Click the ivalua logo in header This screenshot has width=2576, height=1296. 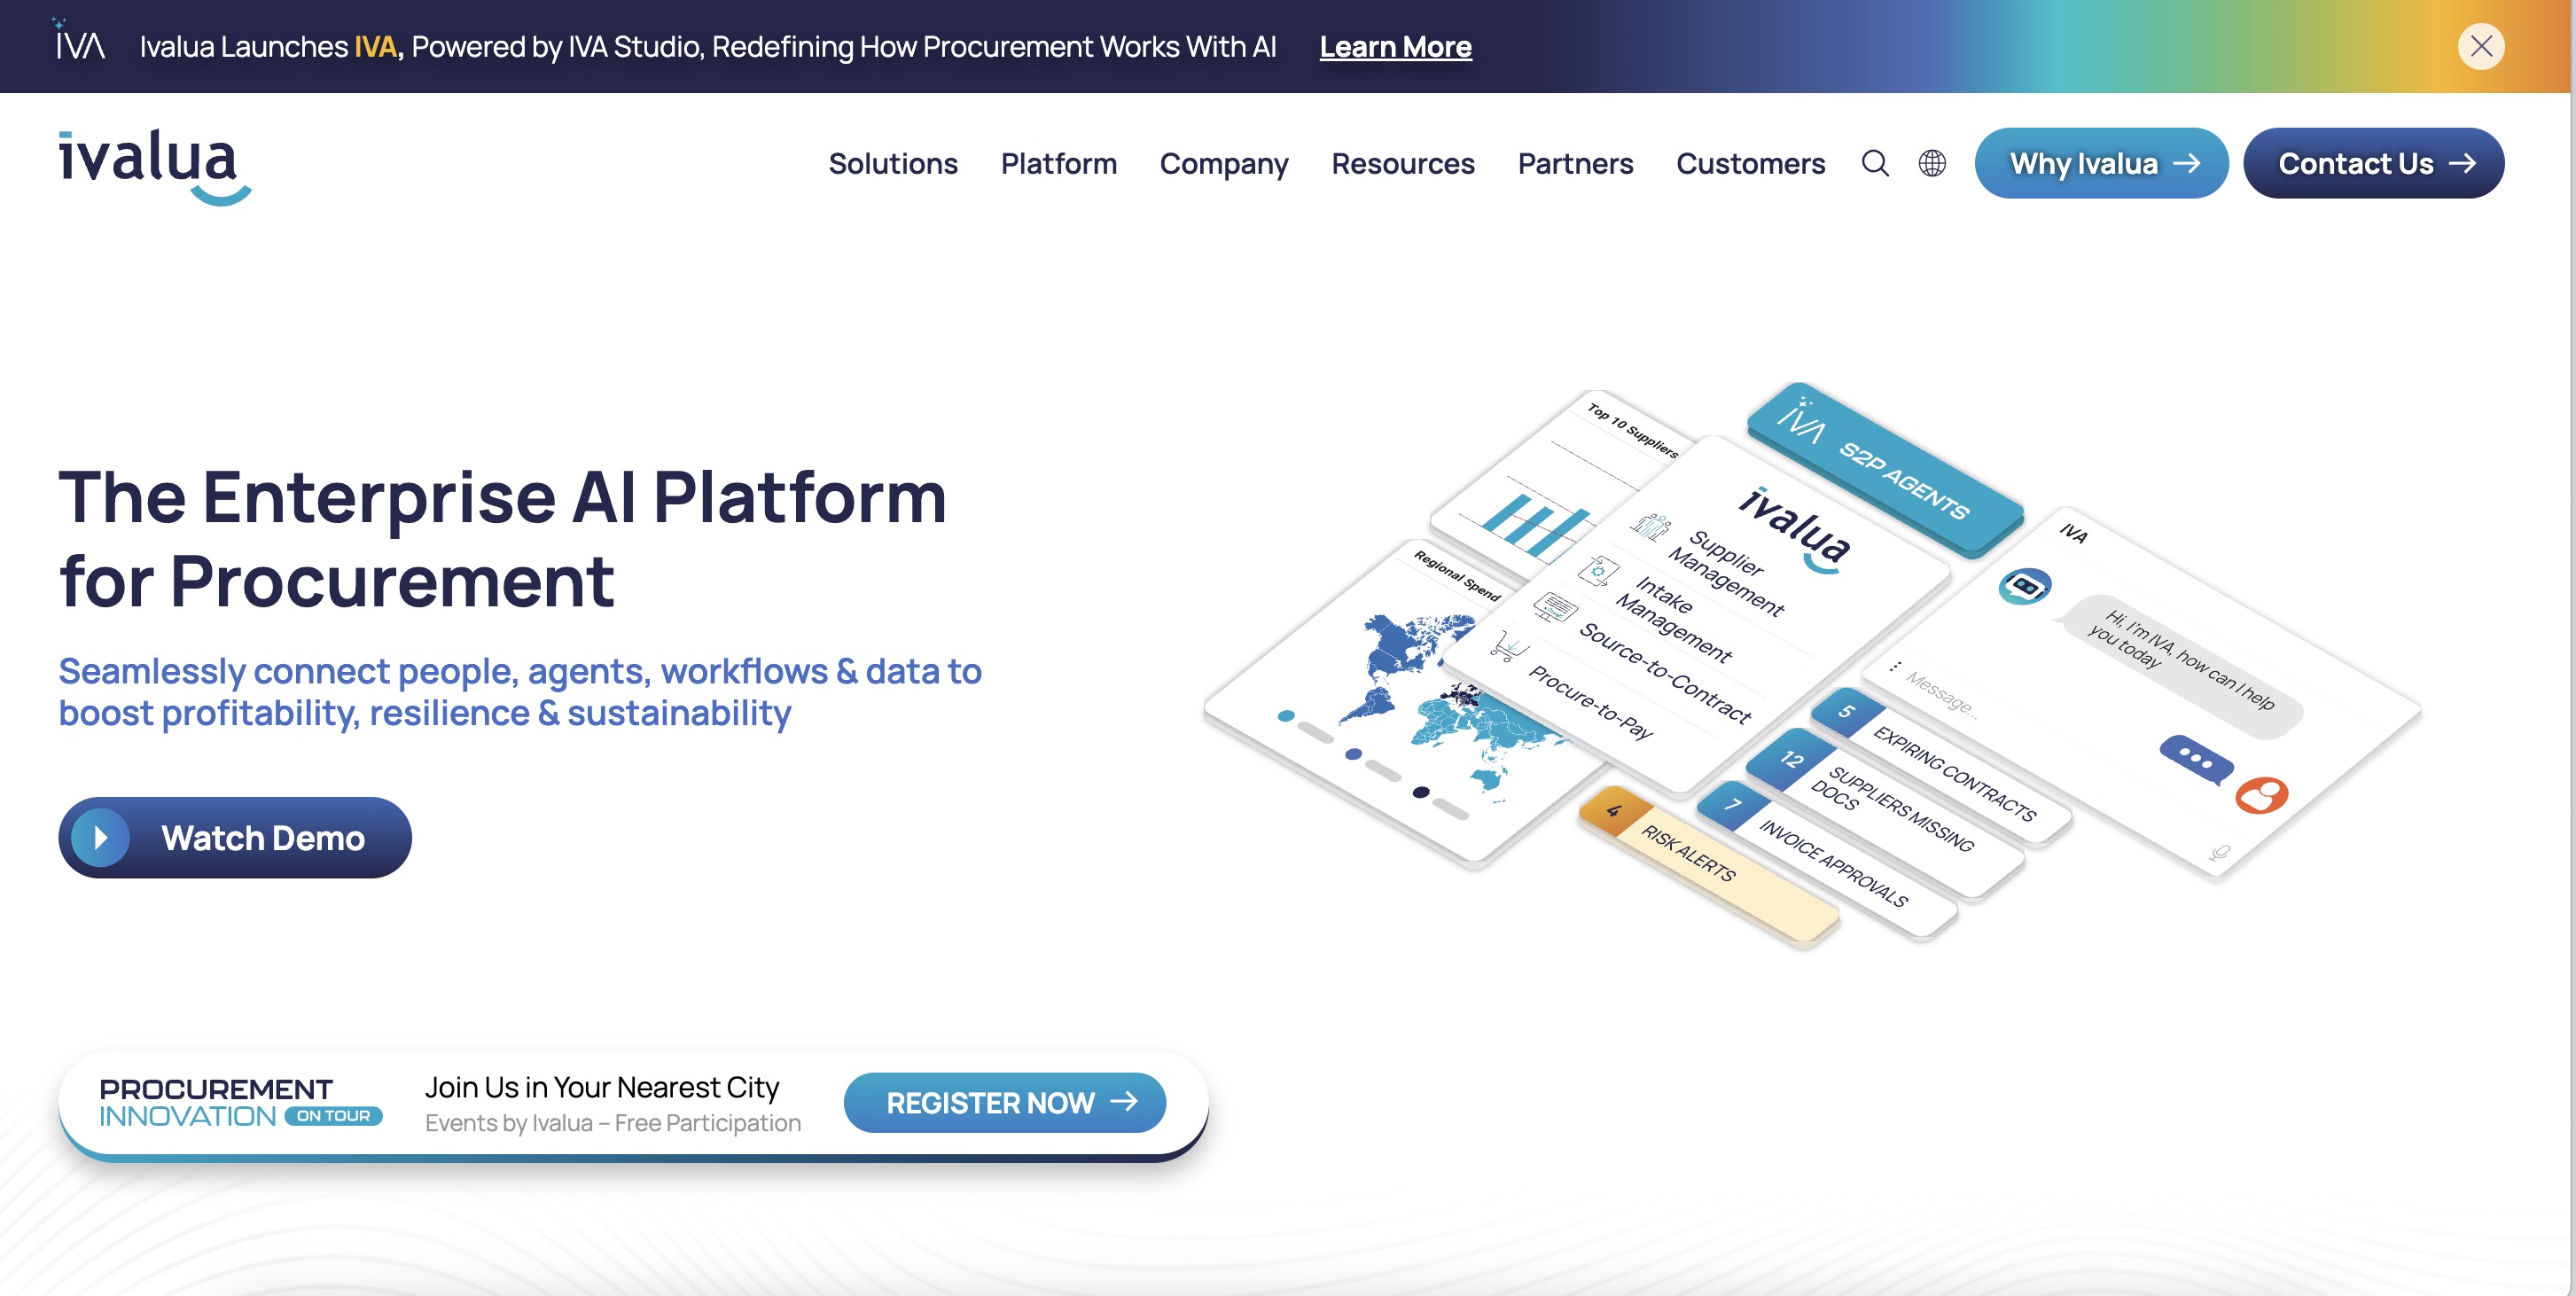click(x=155, y=166)
